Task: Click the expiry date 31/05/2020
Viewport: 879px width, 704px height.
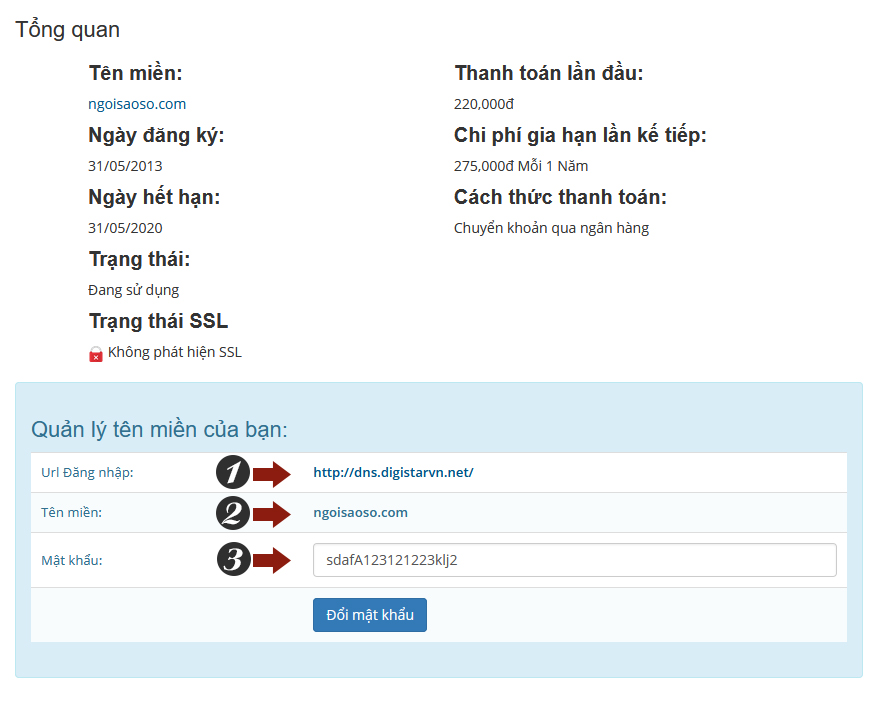Action: pos(125,228)
